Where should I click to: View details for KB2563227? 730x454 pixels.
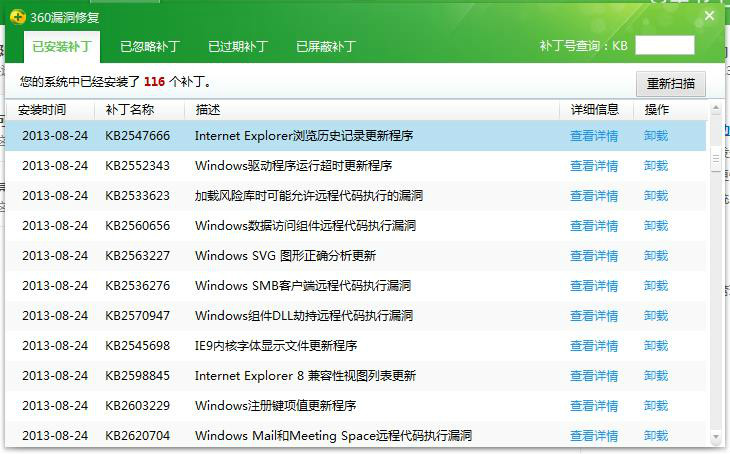point(594,256)
